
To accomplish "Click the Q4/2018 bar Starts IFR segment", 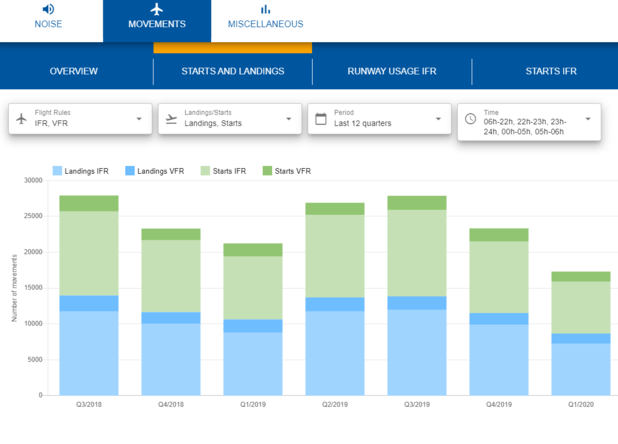I will pyautogui.click(x=171, y=276).
